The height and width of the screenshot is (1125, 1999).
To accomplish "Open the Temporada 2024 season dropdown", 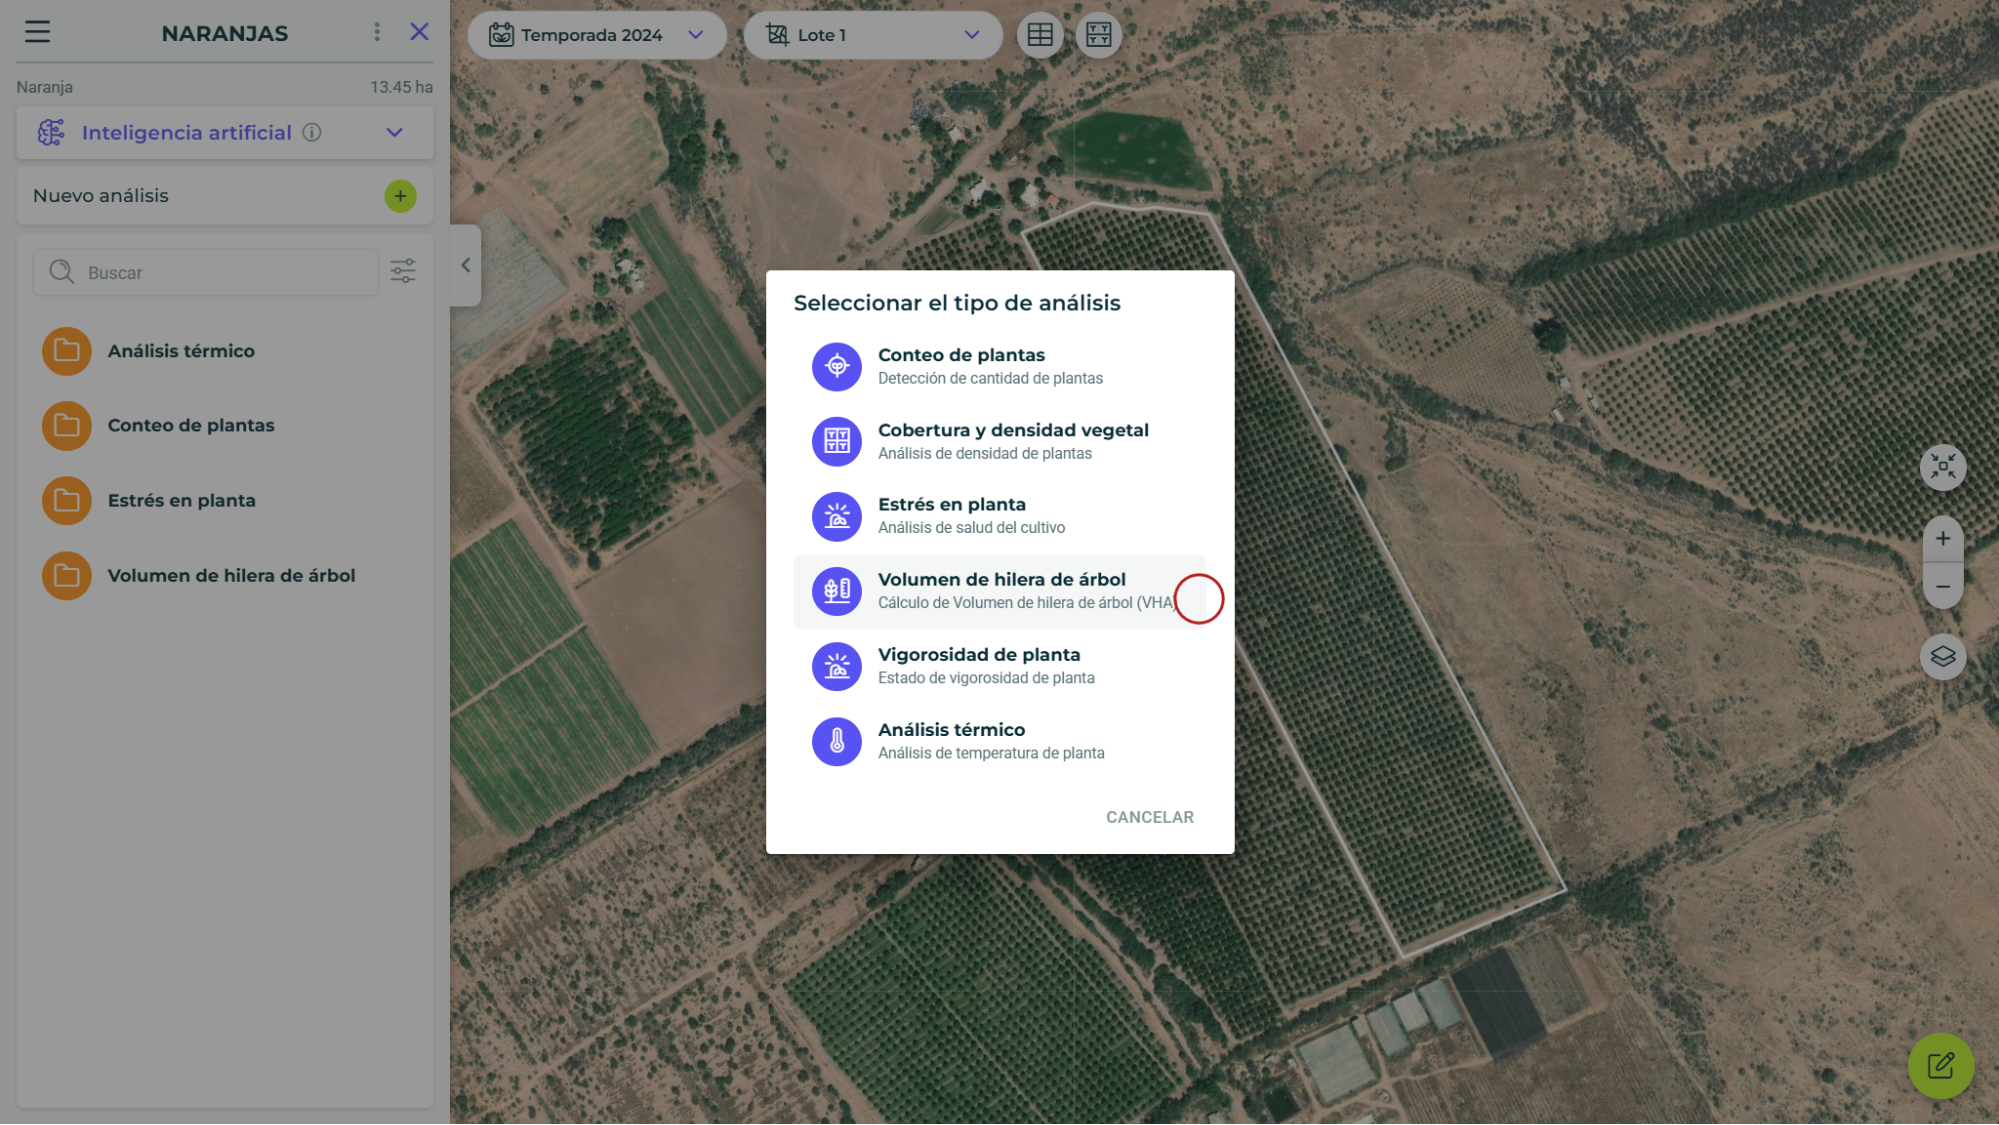I will (x=597, y=35).
